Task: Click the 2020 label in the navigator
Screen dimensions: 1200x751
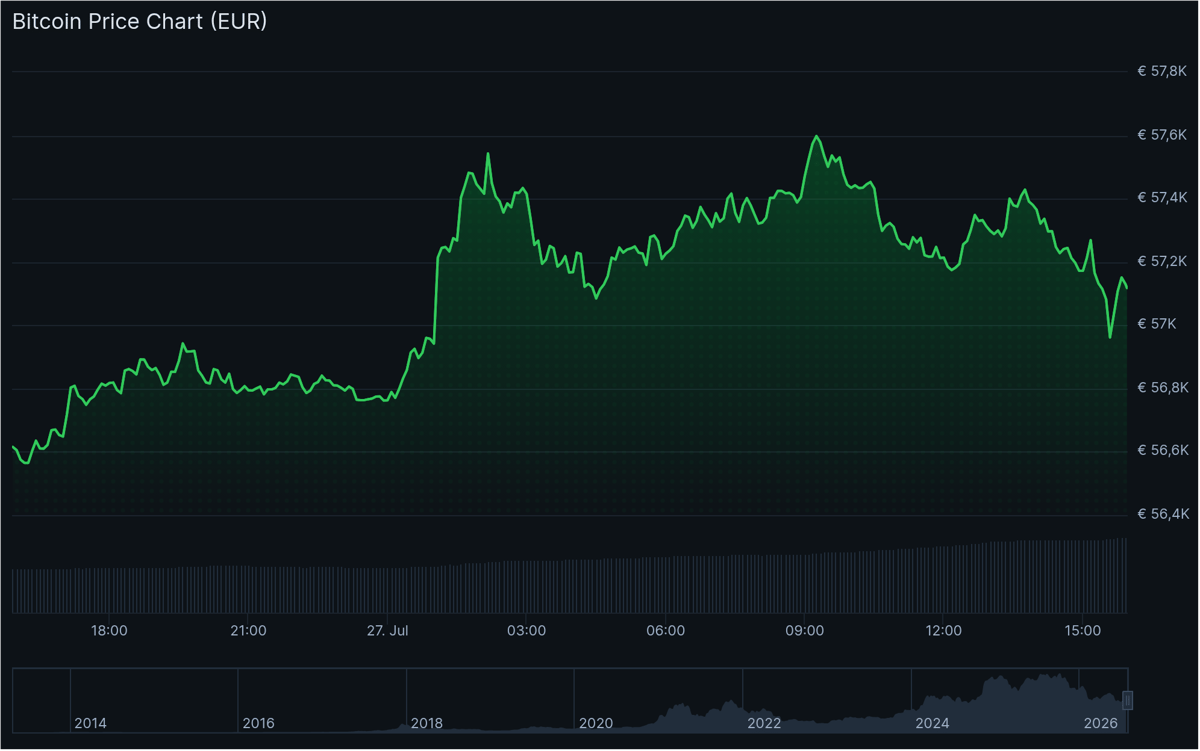Action: click(x=595, y=723)
